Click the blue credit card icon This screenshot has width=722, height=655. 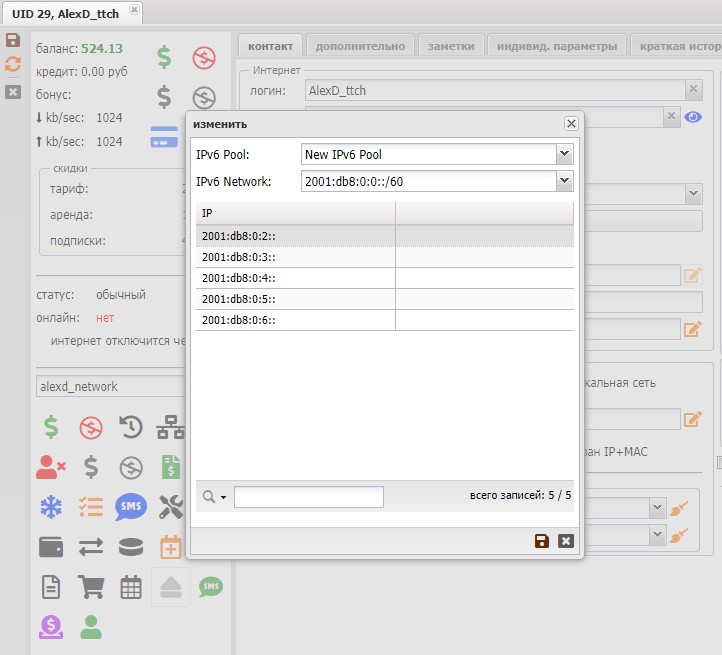(164, 138)
